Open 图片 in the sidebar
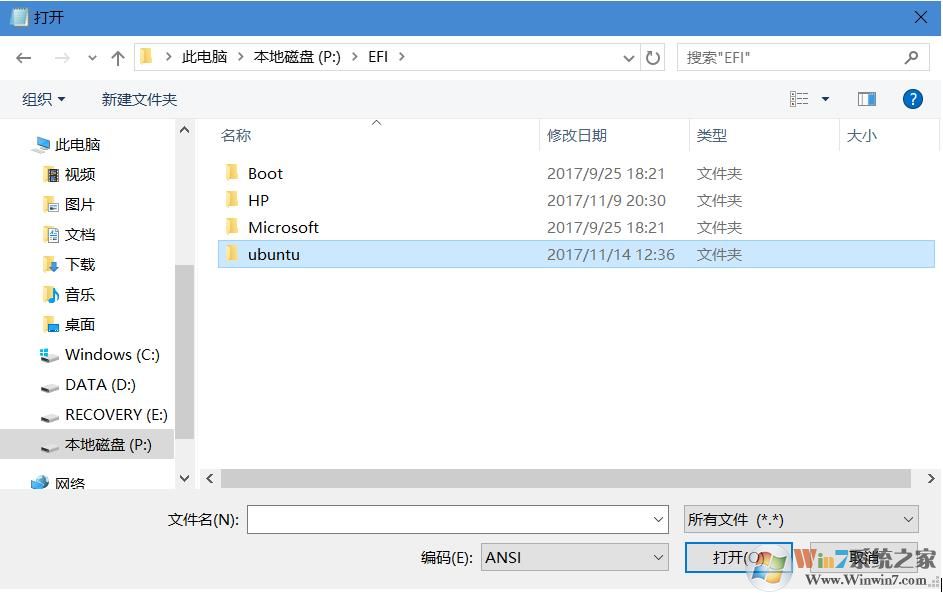The width and height of the screenshot is (943, 594). coord(79,204)
